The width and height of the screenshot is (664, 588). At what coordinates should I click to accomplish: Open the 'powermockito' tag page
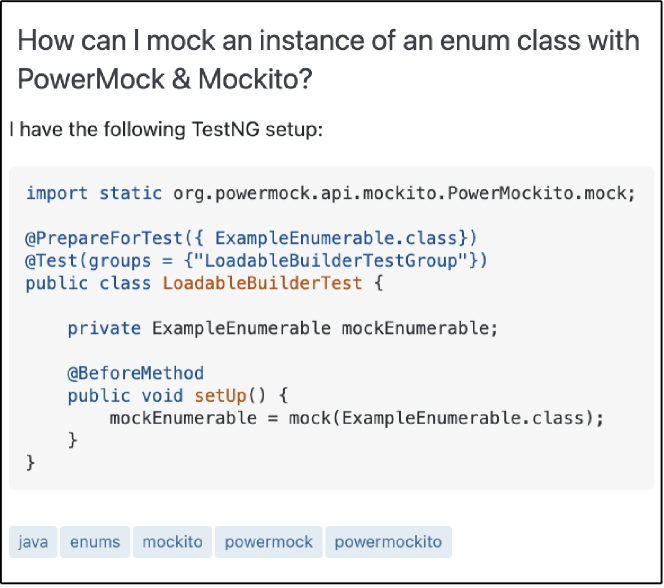[x=388, y=542]
